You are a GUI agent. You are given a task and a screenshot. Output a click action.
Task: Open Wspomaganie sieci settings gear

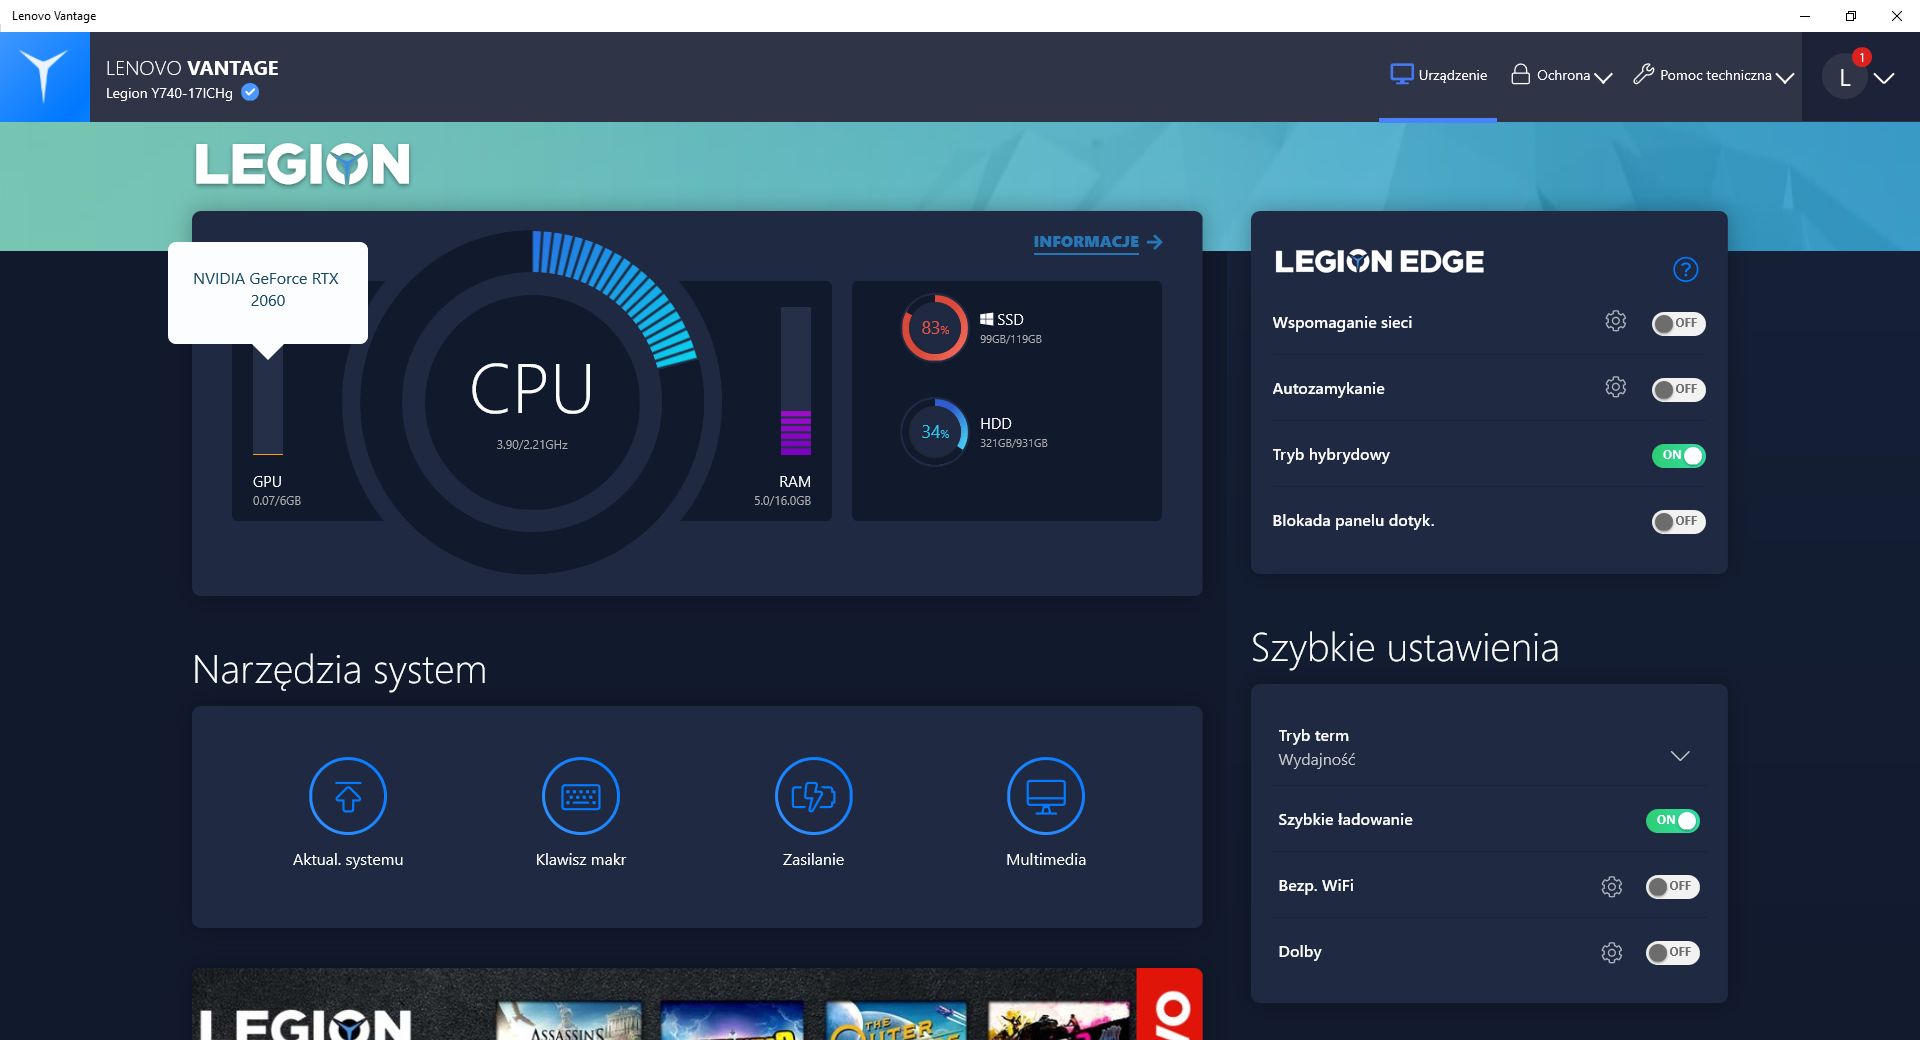pyautogui.click(x=1615, y=321)
